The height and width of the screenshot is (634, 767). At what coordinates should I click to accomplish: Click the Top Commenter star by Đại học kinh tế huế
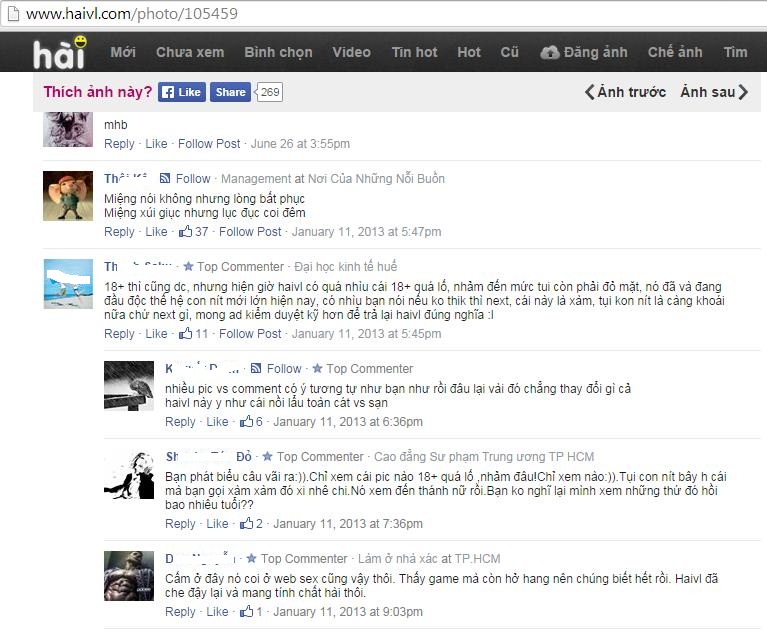point(188,267)
